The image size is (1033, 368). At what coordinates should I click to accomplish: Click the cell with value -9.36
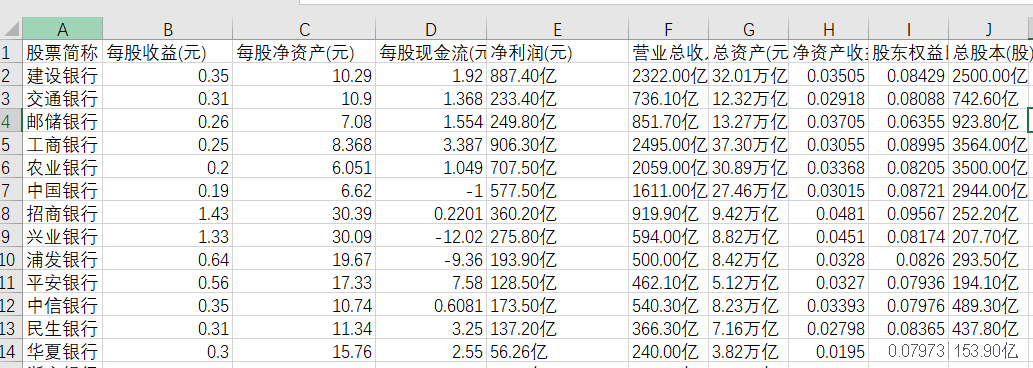point(431,259)
